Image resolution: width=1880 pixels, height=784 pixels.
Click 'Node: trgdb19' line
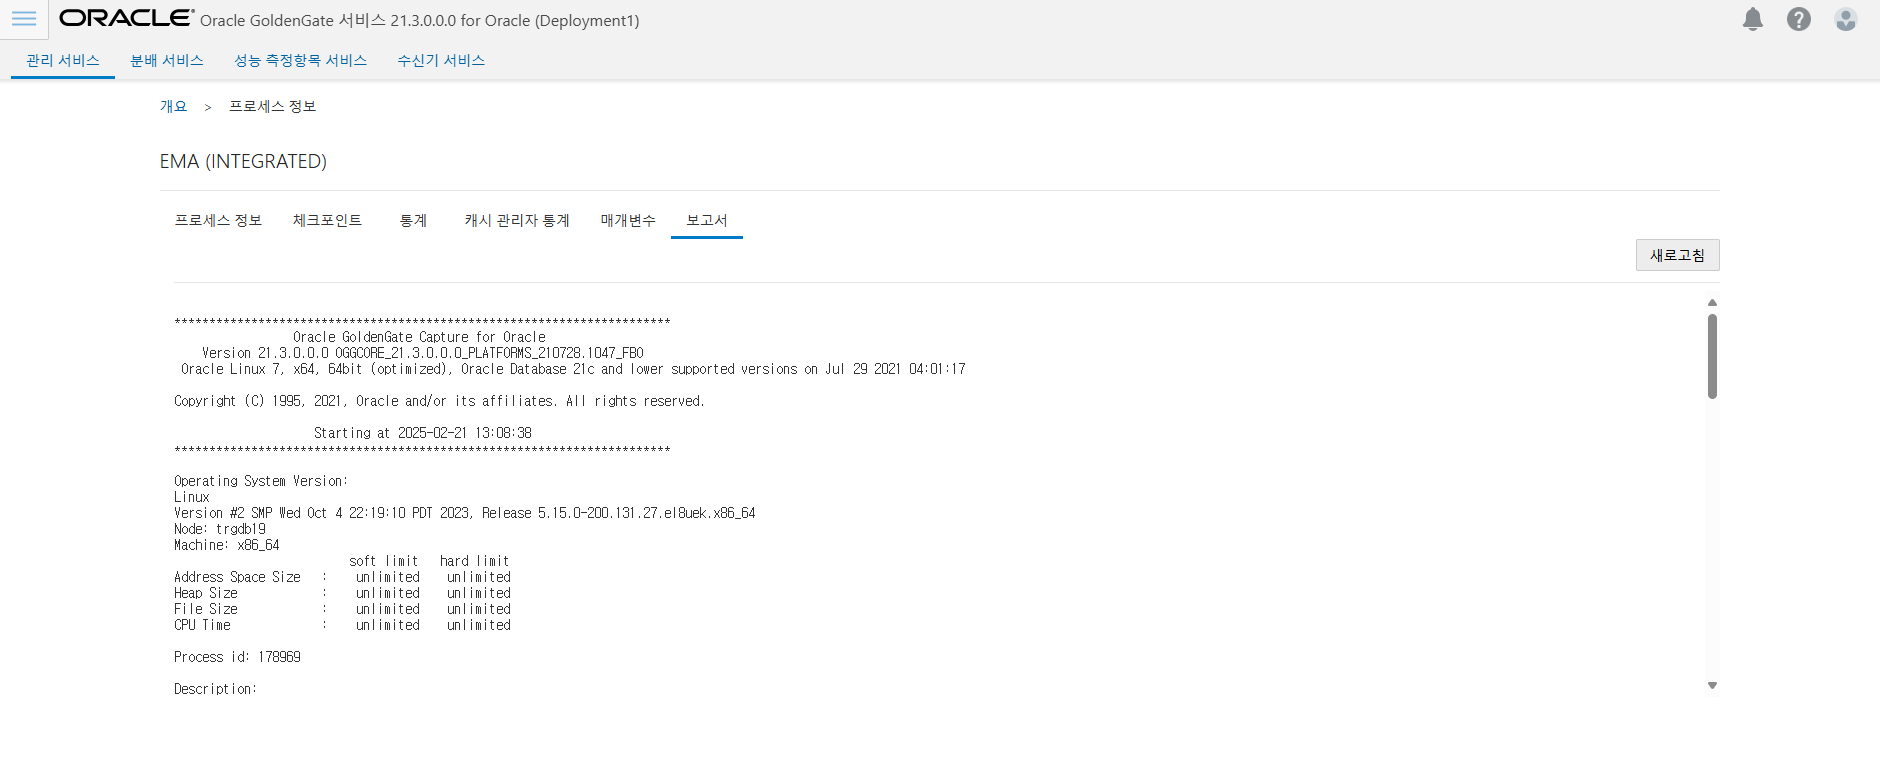tap(220, 529)
